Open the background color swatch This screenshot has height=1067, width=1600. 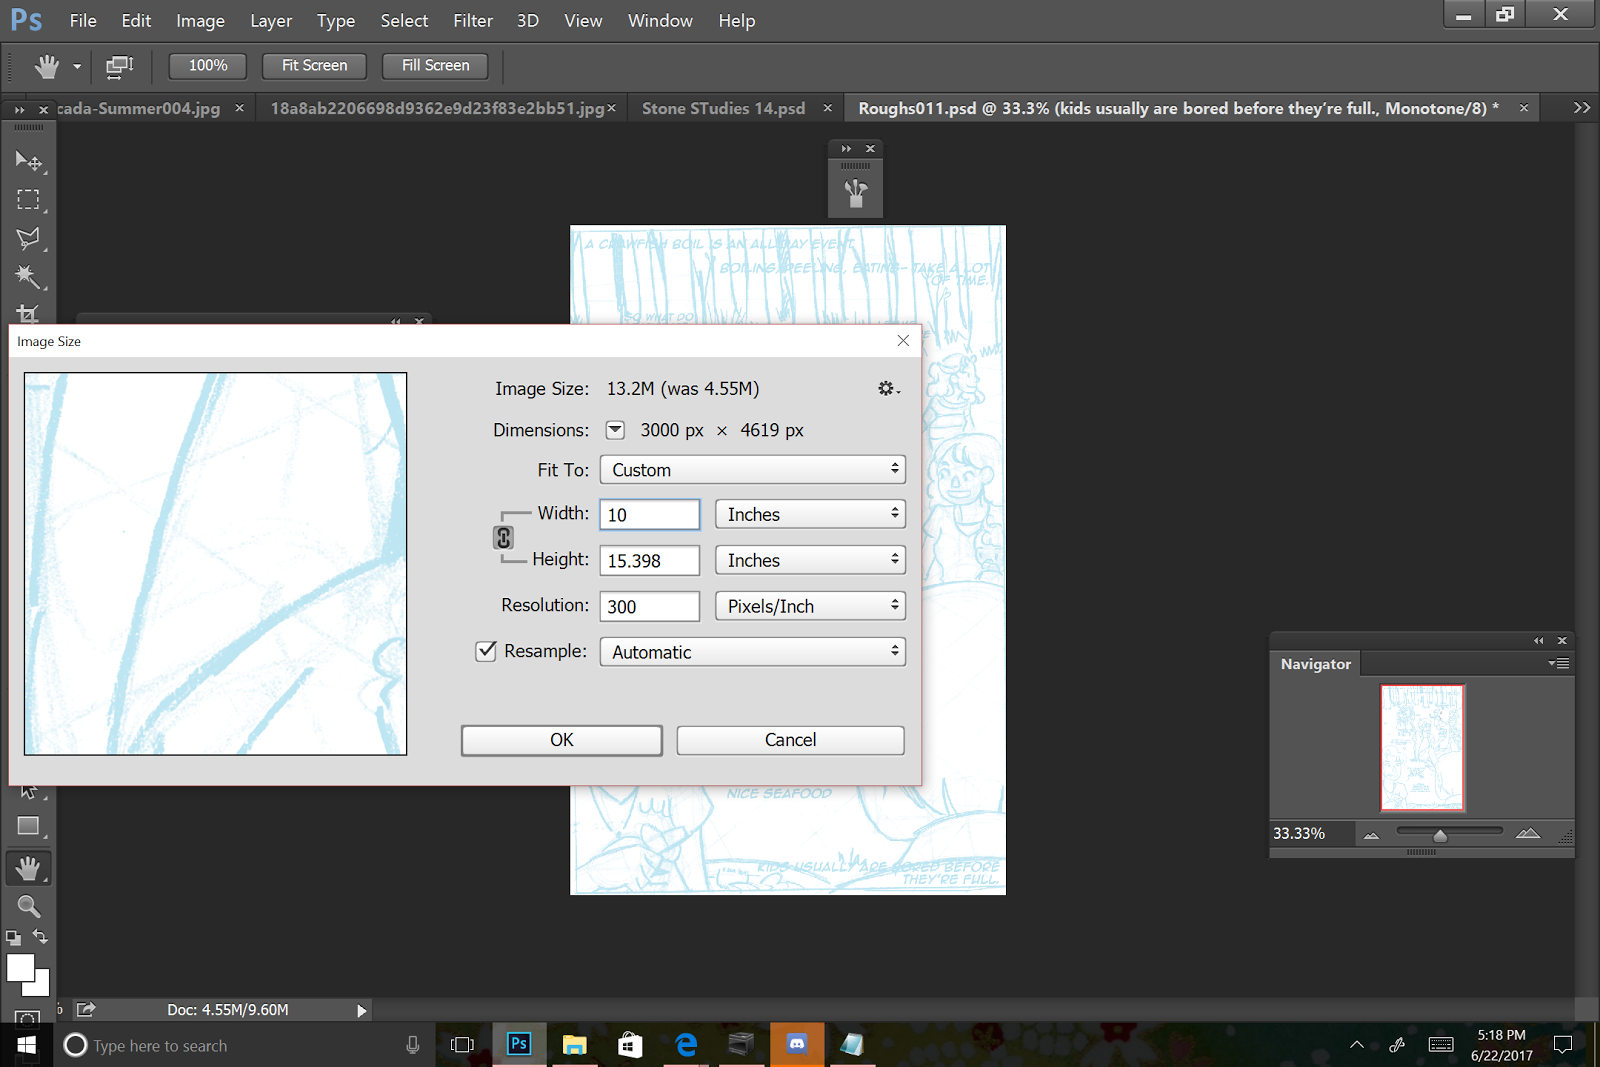(42, 988)
